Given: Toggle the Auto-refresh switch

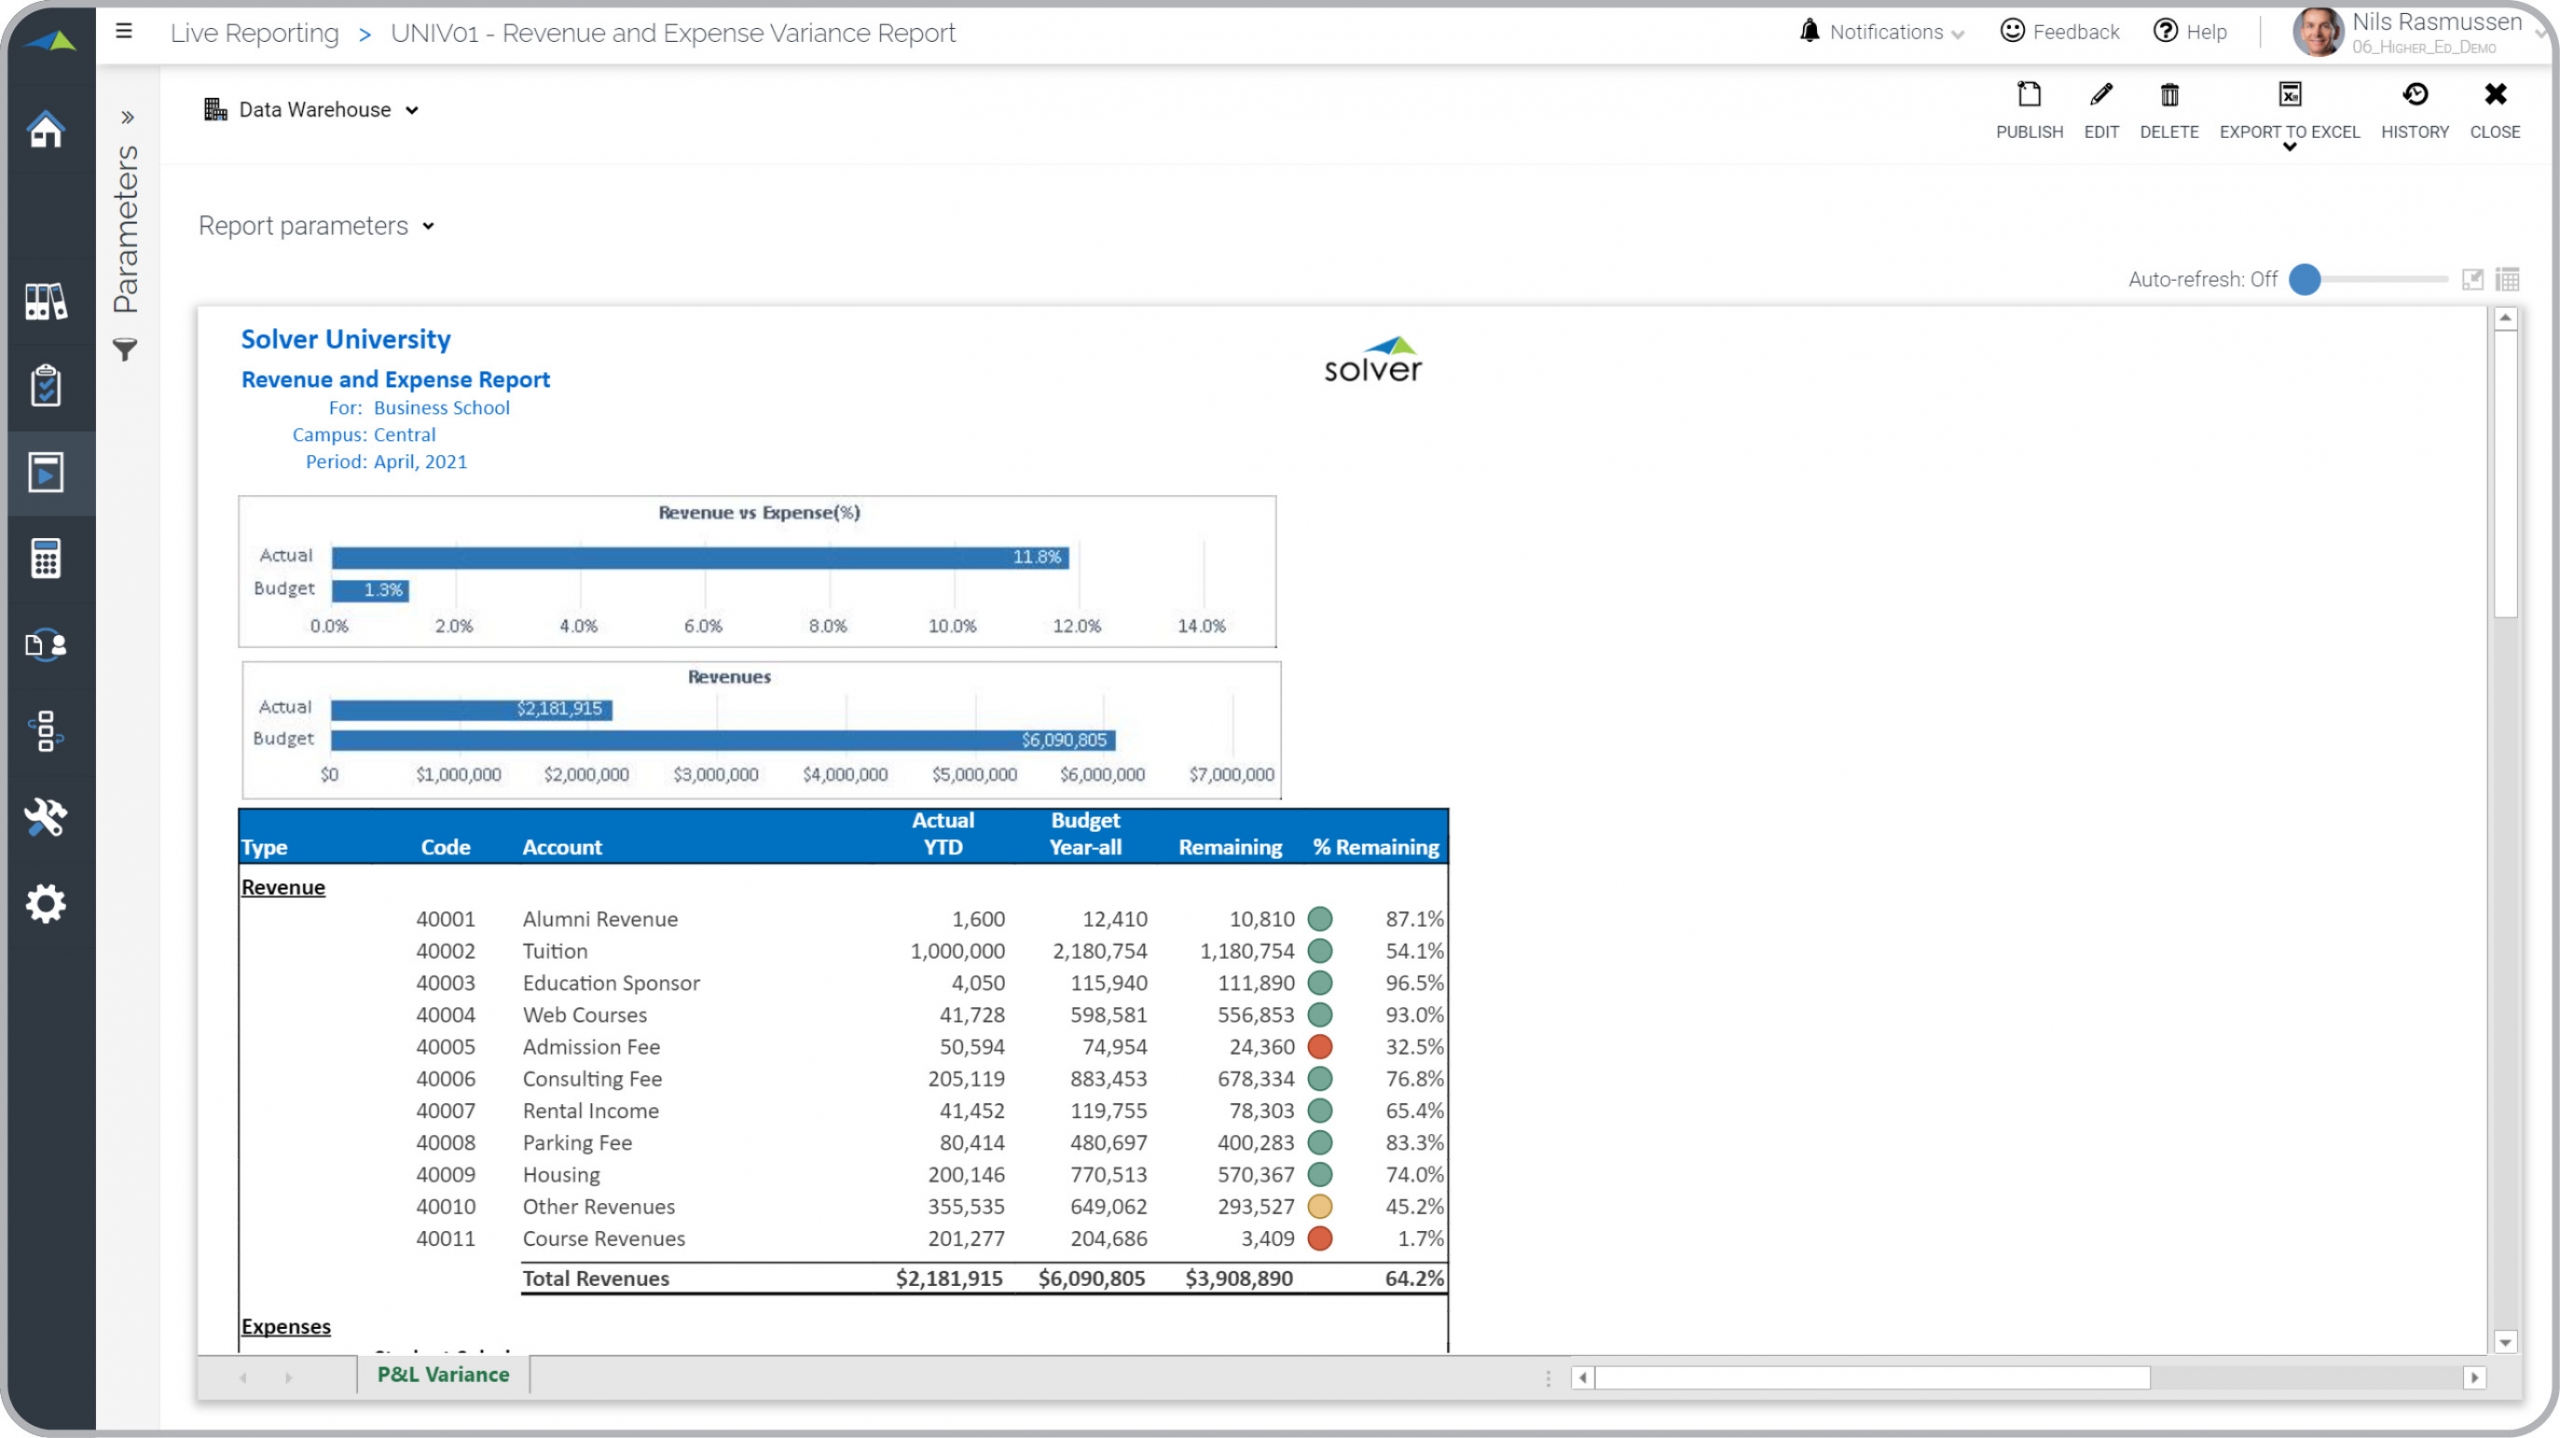Looking at the screenshot, I should click(x=2305, y=279).
